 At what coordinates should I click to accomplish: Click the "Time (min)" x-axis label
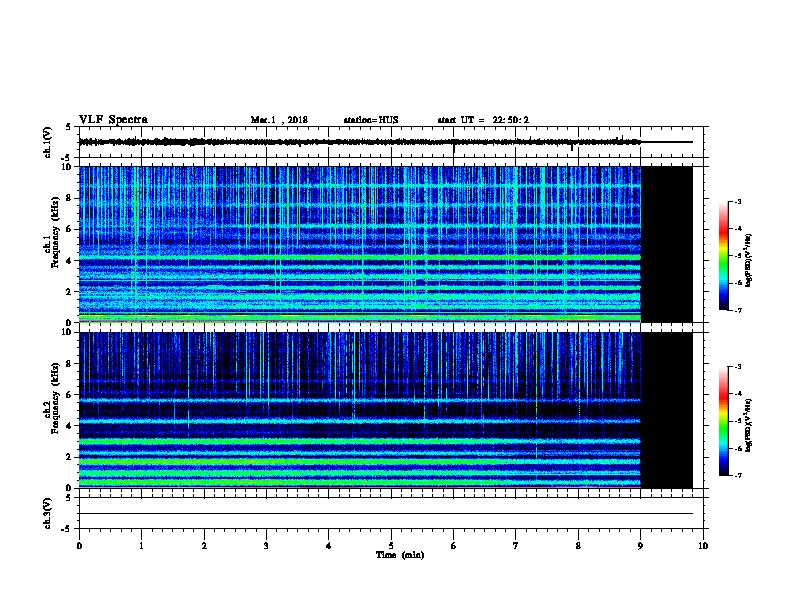(400, 555)
